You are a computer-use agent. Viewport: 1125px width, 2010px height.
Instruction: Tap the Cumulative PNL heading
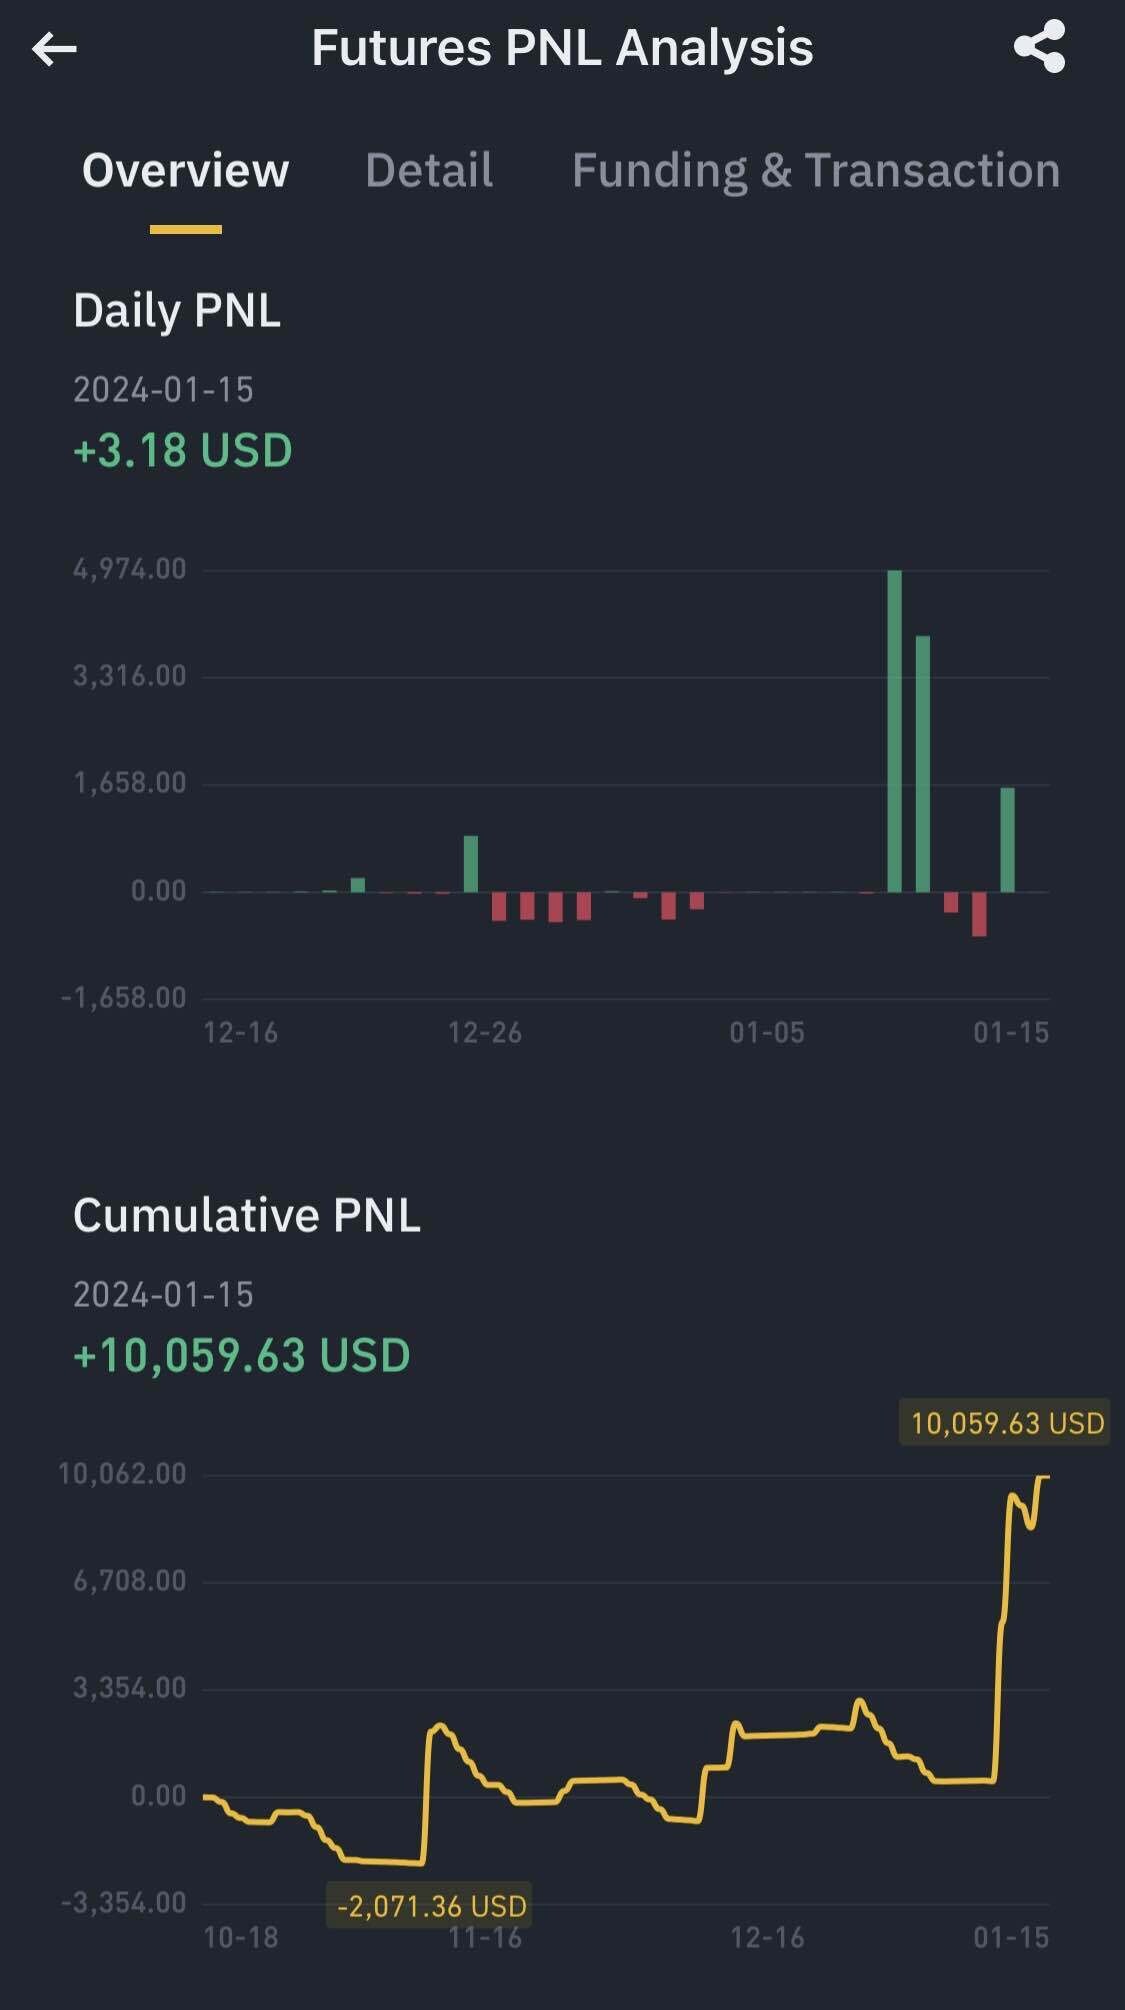[247, 1216]
